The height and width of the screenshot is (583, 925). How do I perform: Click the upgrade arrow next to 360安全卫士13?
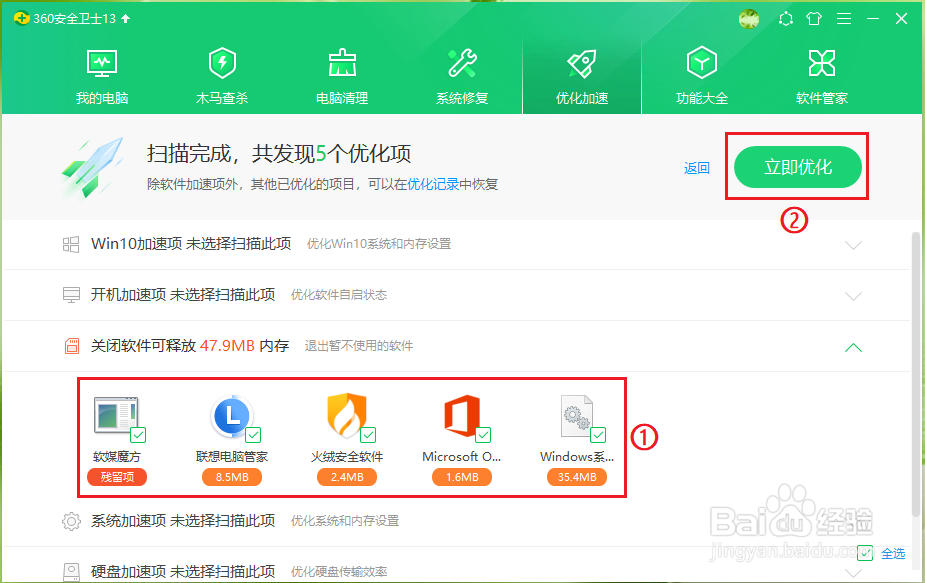click(125, 19)
